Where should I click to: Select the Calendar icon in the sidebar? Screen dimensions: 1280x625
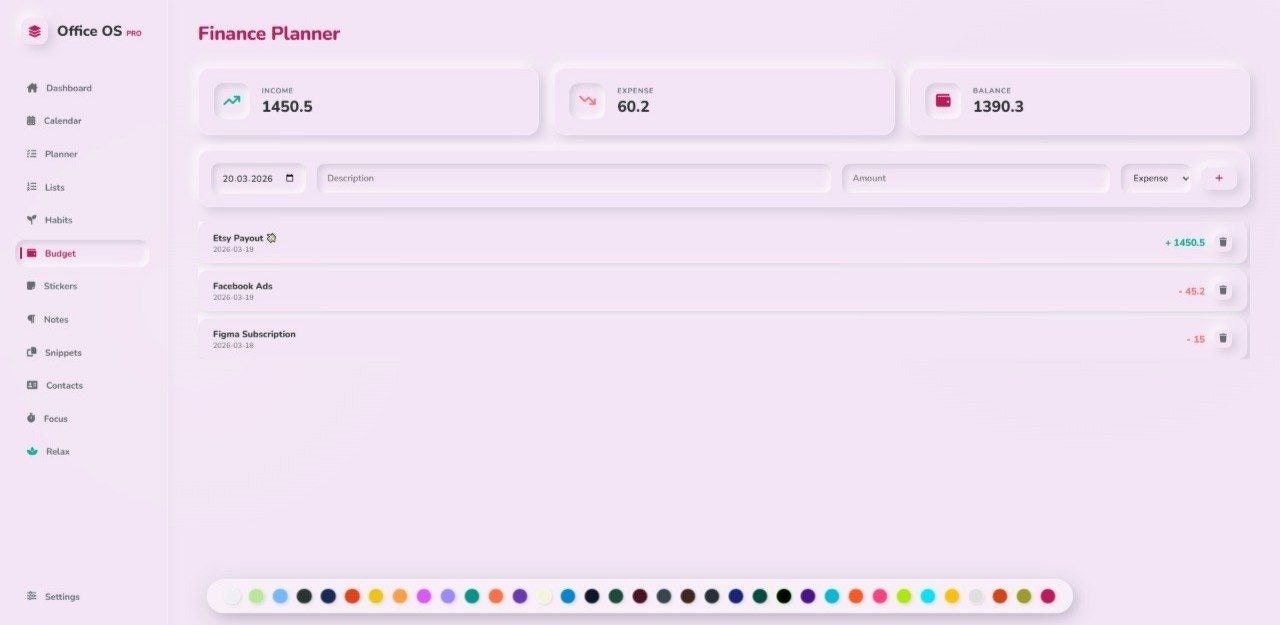click(33, 120)
